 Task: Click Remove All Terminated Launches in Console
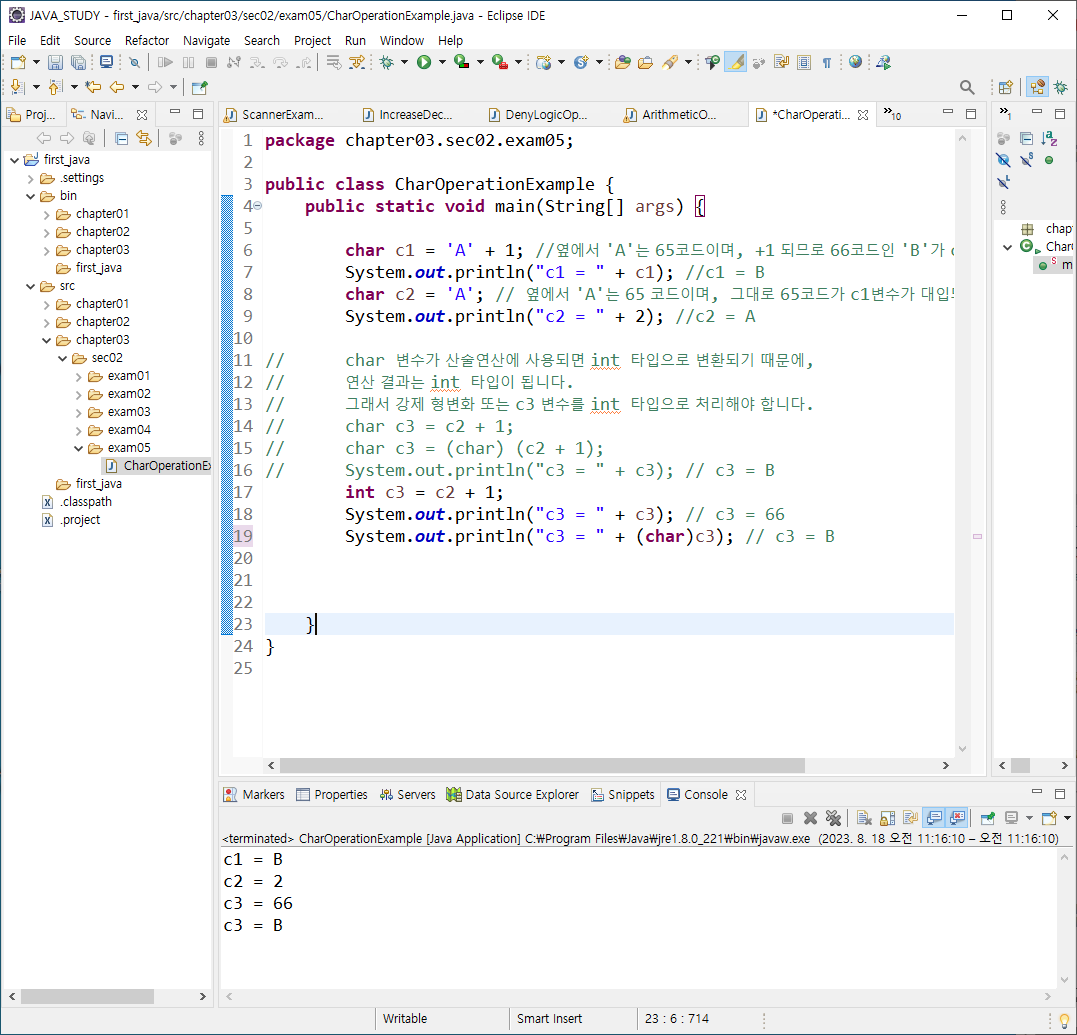point(833,818)
